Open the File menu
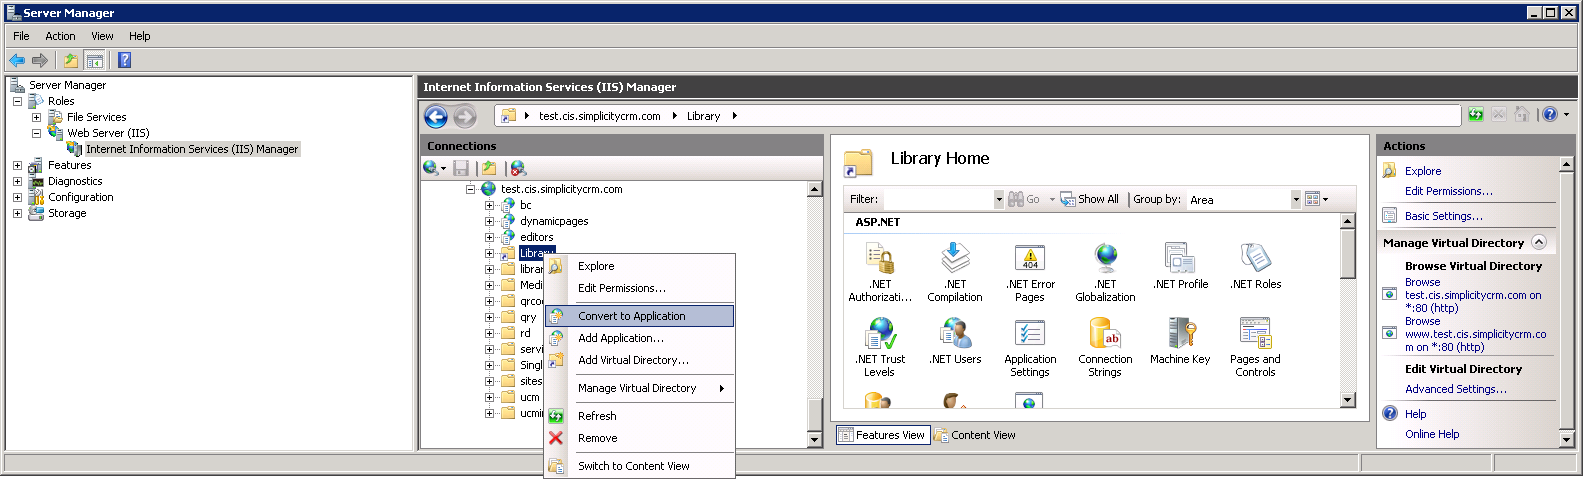The height and width of the screenshot is (479, 1583). [21, 36]
